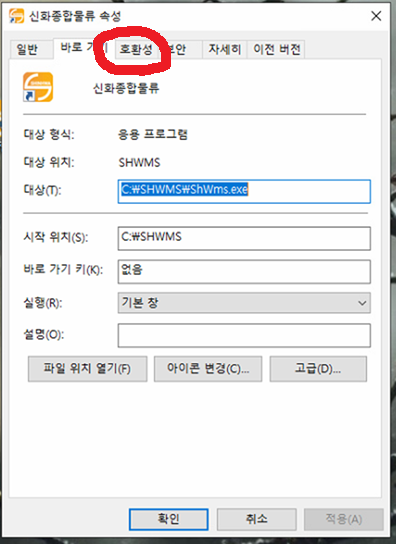Click the title bar application icon
396x544 pixels.
coord(16,16)
